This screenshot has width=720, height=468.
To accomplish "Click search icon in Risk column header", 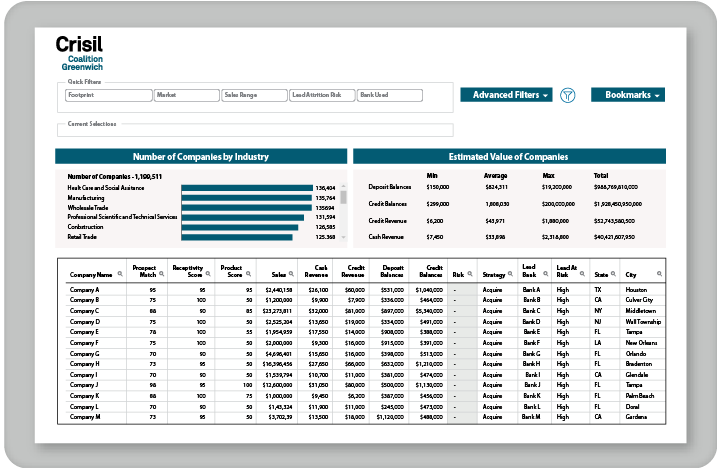I will [x=469, y=273].
